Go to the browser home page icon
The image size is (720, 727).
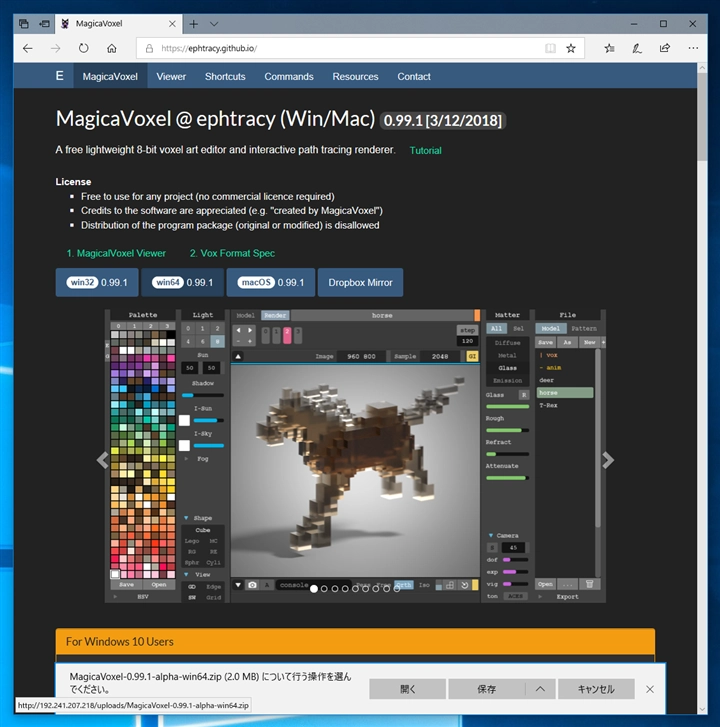112,48
